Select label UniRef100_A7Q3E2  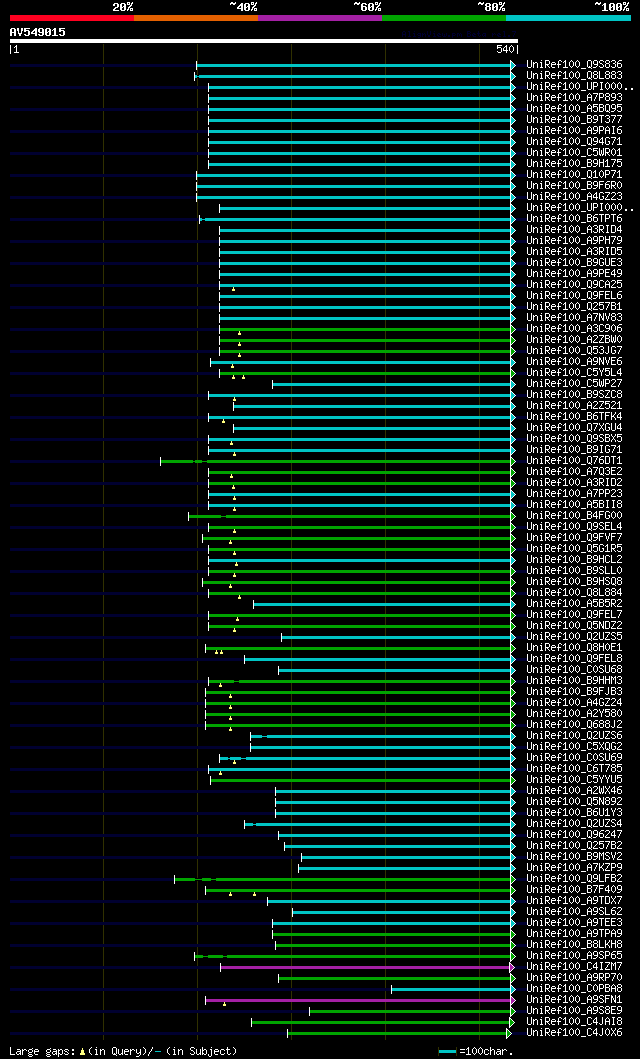click(575, 472)
